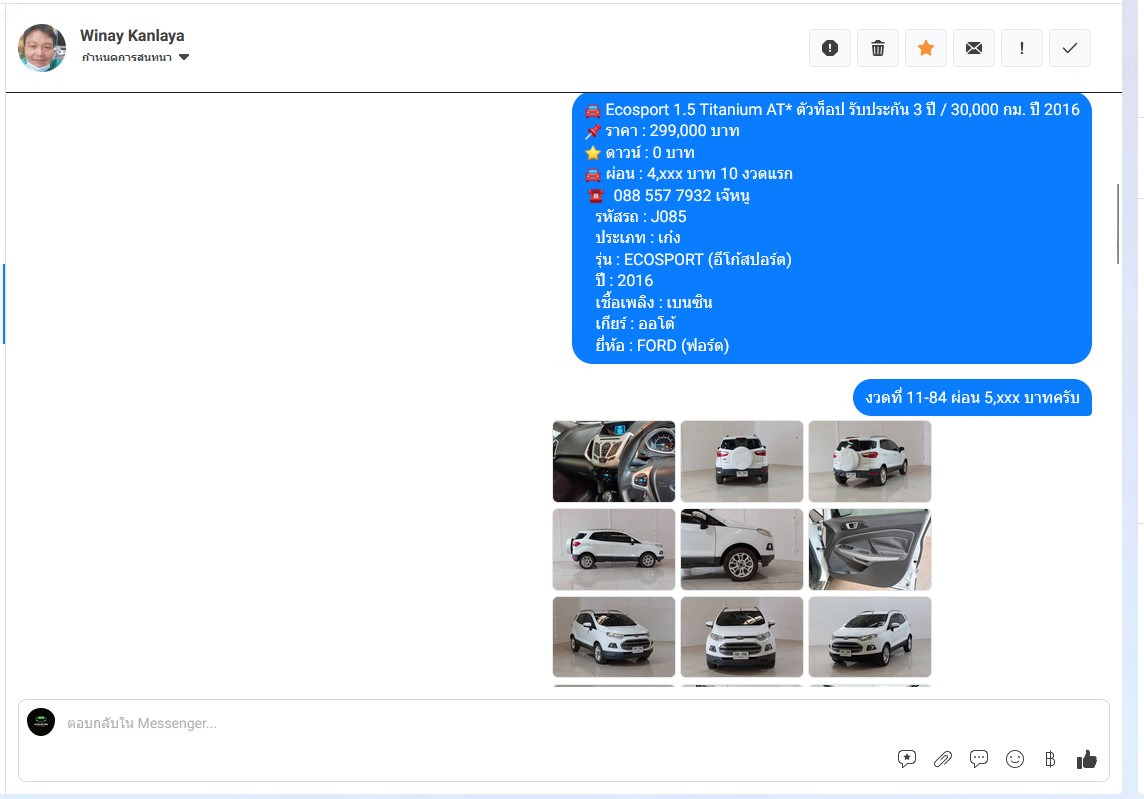Screen dimensions: 1144x799
Task: Click the phone number 088 557 7932
Action: tap(662, 196)
